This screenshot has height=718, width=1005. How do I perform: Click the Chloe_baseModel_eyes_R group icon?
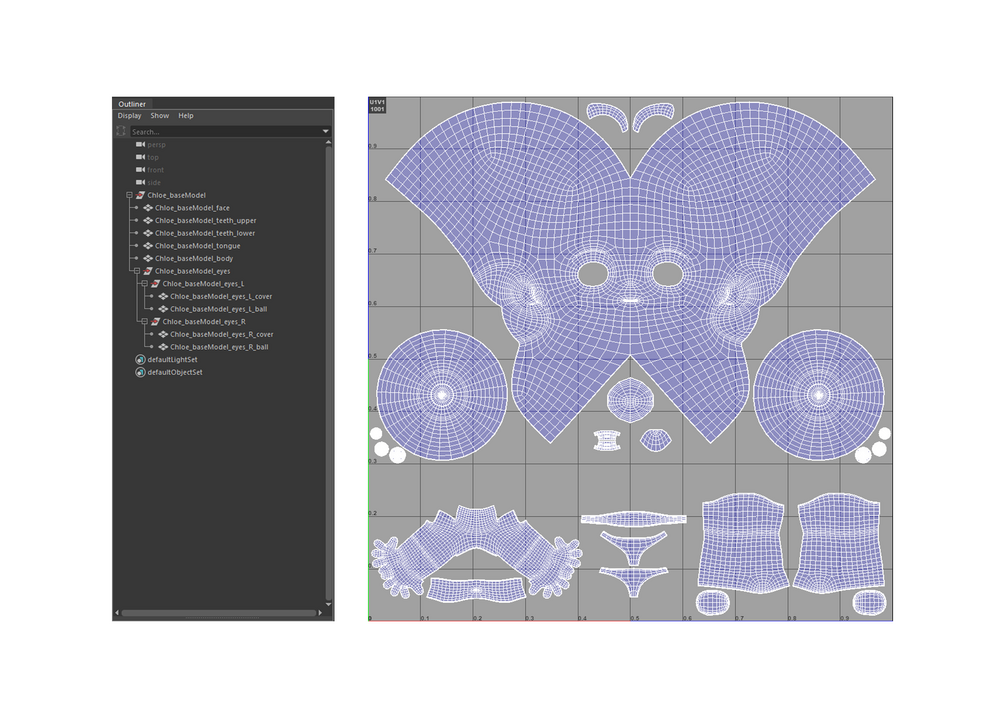coord(156,322)
